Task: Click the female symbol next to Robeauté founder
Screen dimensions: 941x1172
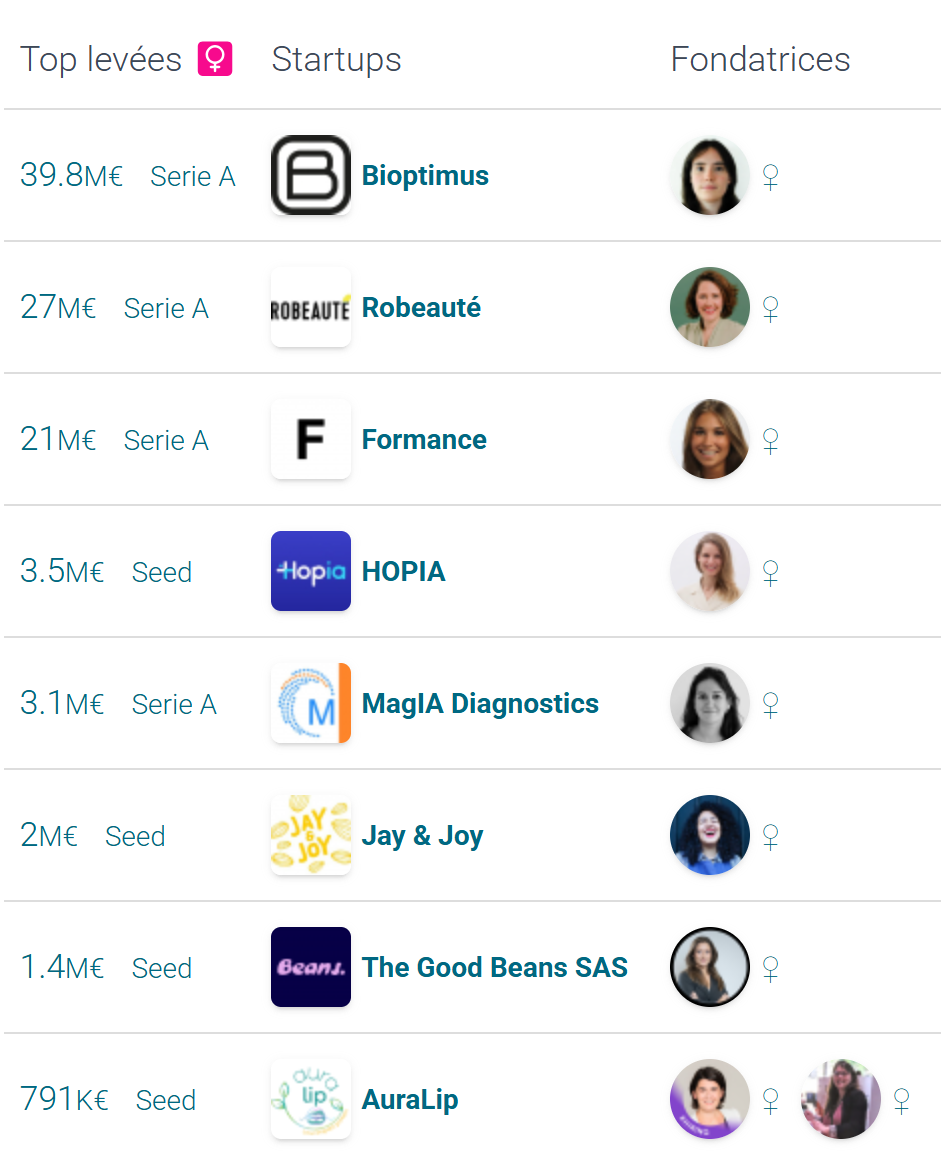Action: coord(771,309)
